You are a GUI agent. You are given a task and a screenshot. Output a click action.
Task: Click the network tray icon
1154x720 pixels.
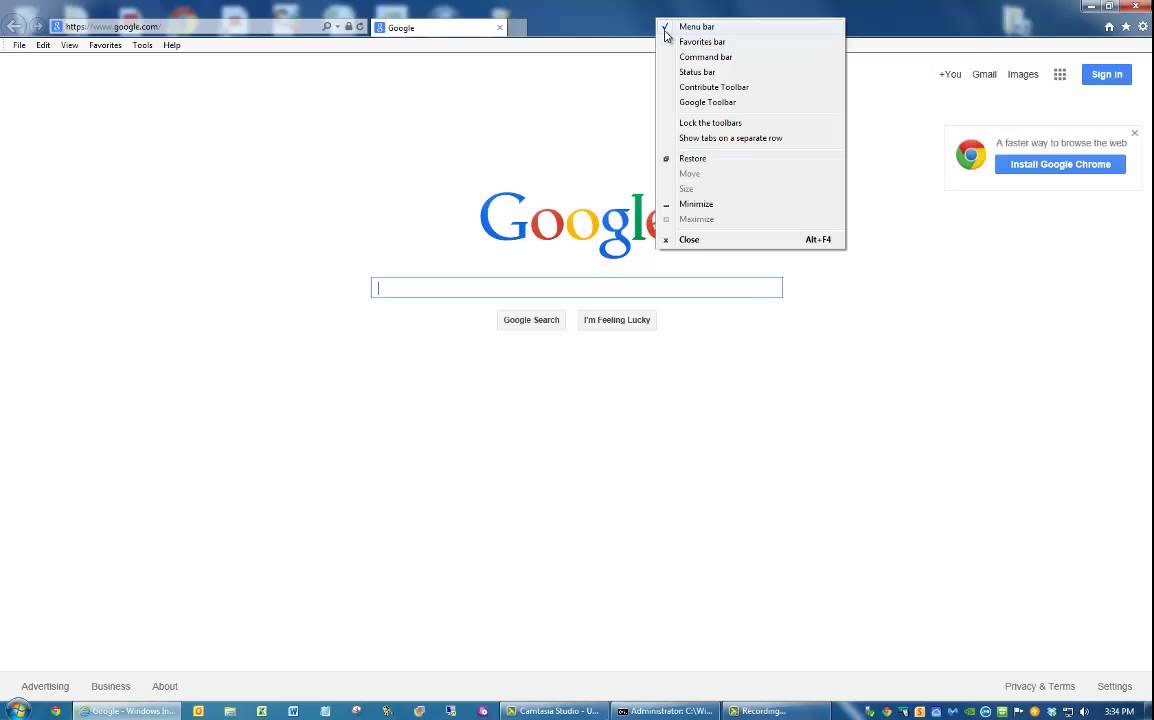coord(1068,712)
